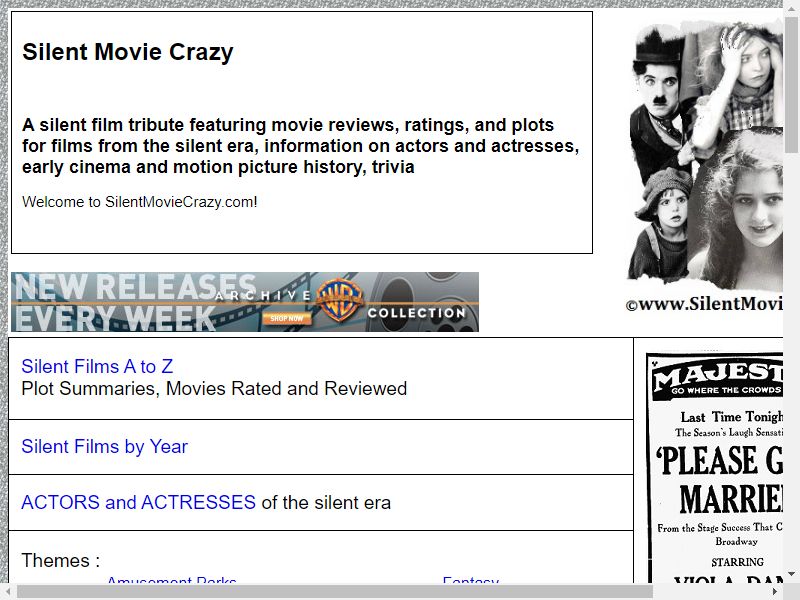This screenshot has width=800, height=600.
Task: Click the horizontal scrollbar thumb
Action: (335, 592)
